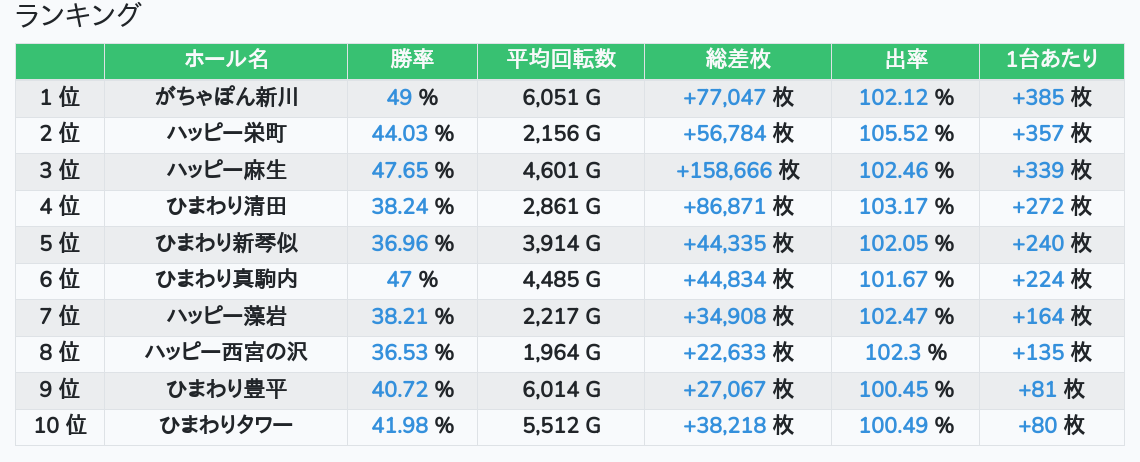Viewport: 1140px width, 462px height.
Task: Select the ひまわり真駒内 hall name
Action: coord(226,280)
